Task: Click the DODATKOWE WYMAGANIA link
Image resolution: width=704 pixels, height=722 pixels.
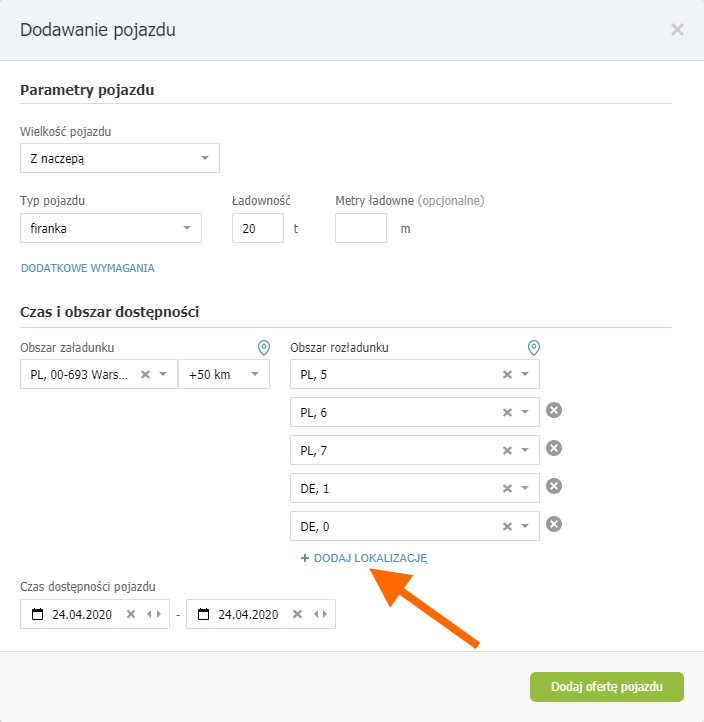Action: 87,268
